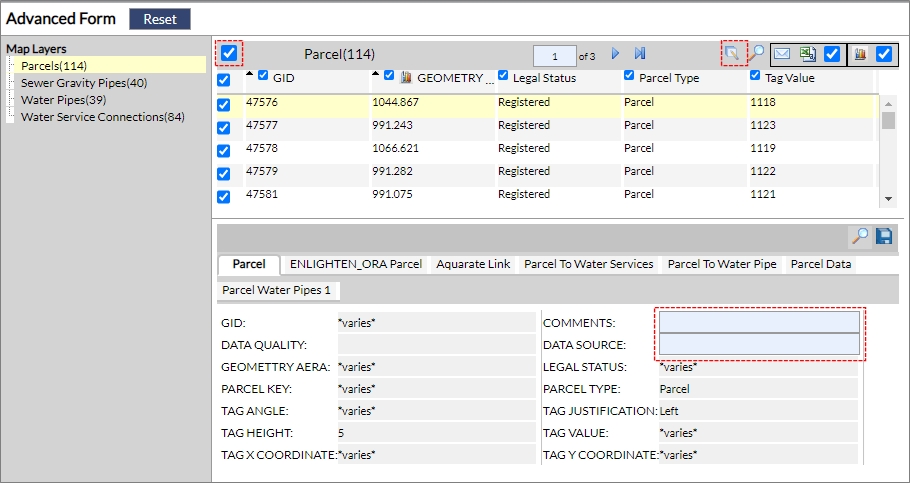Export results with the Excel icon
910x483 pixels.
pyautogui.click(x=807, y=54)
